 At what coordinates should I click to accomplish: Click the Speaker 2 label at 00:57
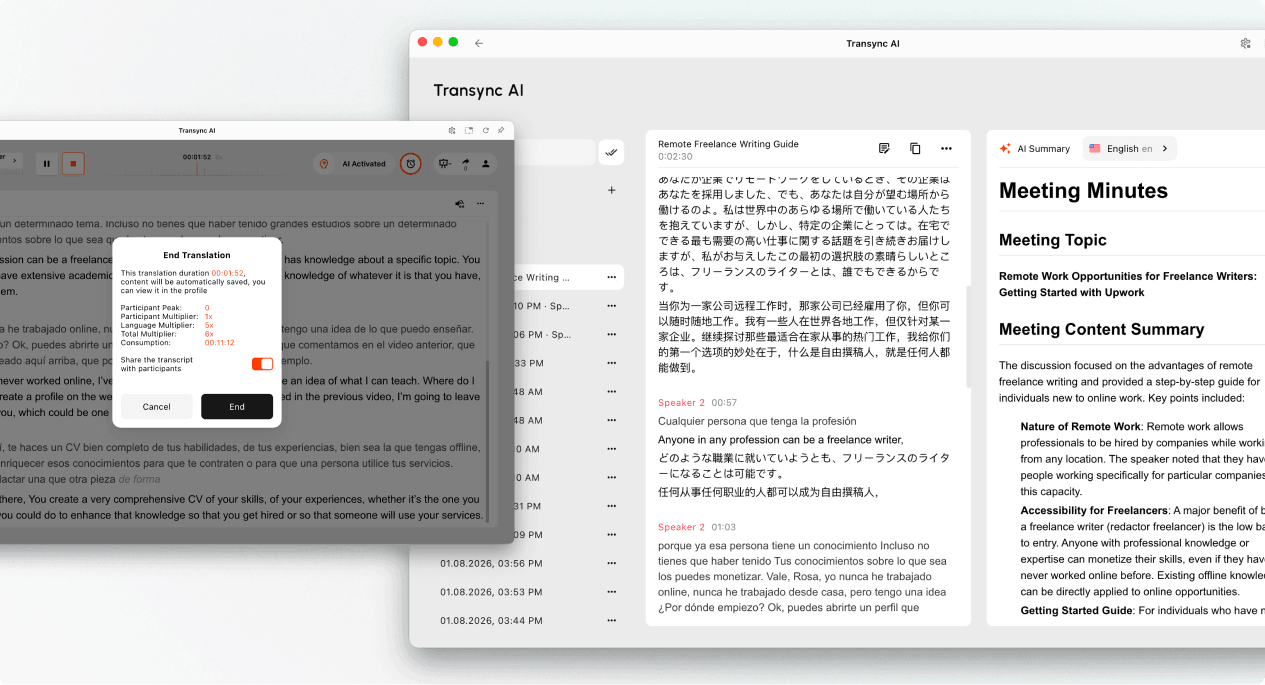click(x=681, y=403)
